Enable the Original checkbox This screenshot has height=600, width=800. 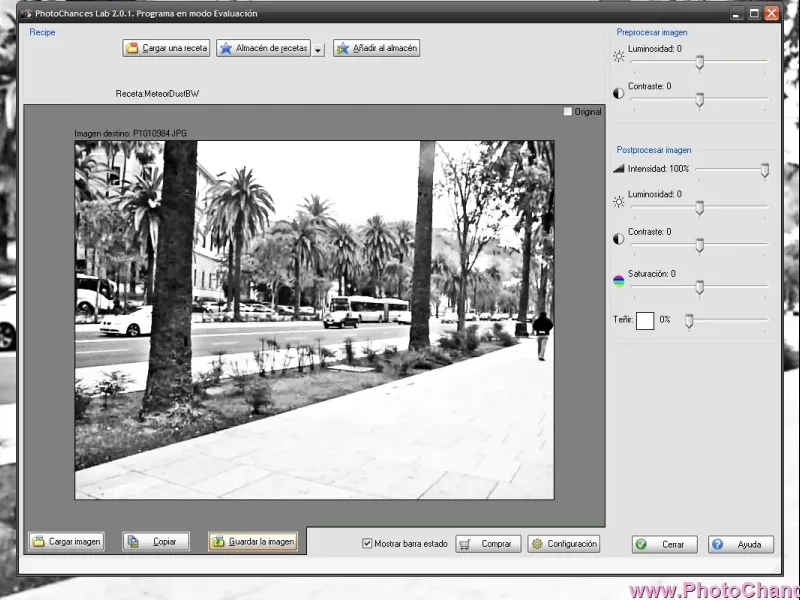pyautogui.click(x=569, y=112)
